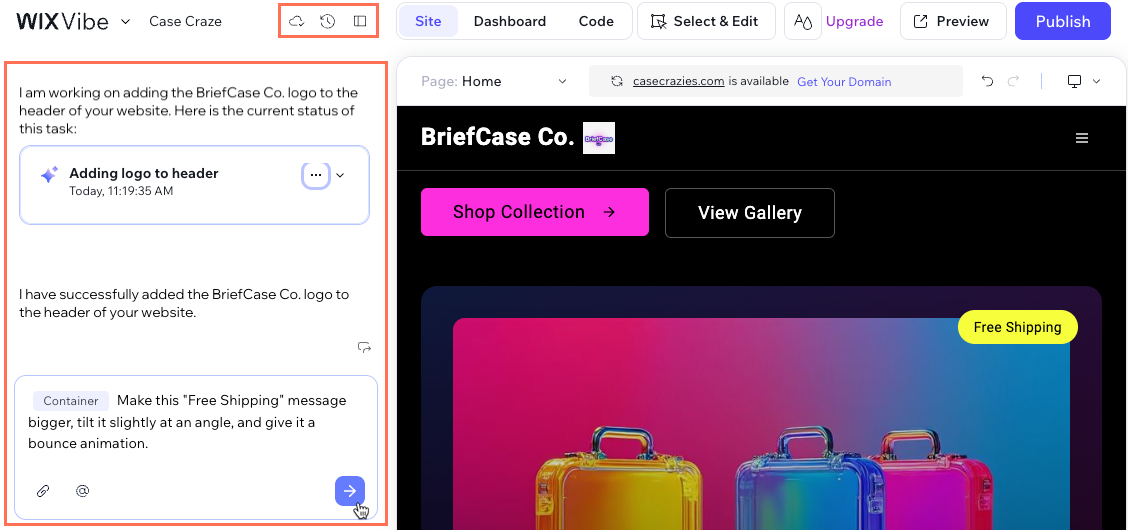Screen dimensions: 1128x530
Task: Open the version history clock icon
Action: tap(327, 22)
